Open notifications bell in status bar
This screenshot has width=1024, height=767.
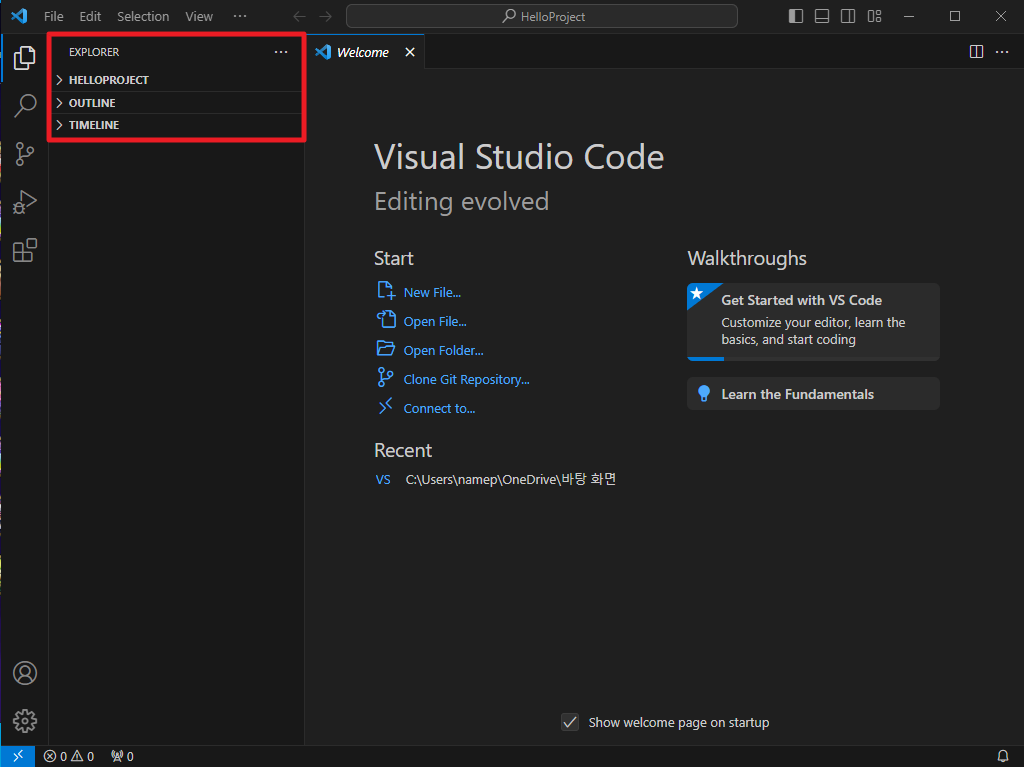[x=1003, y=756]
